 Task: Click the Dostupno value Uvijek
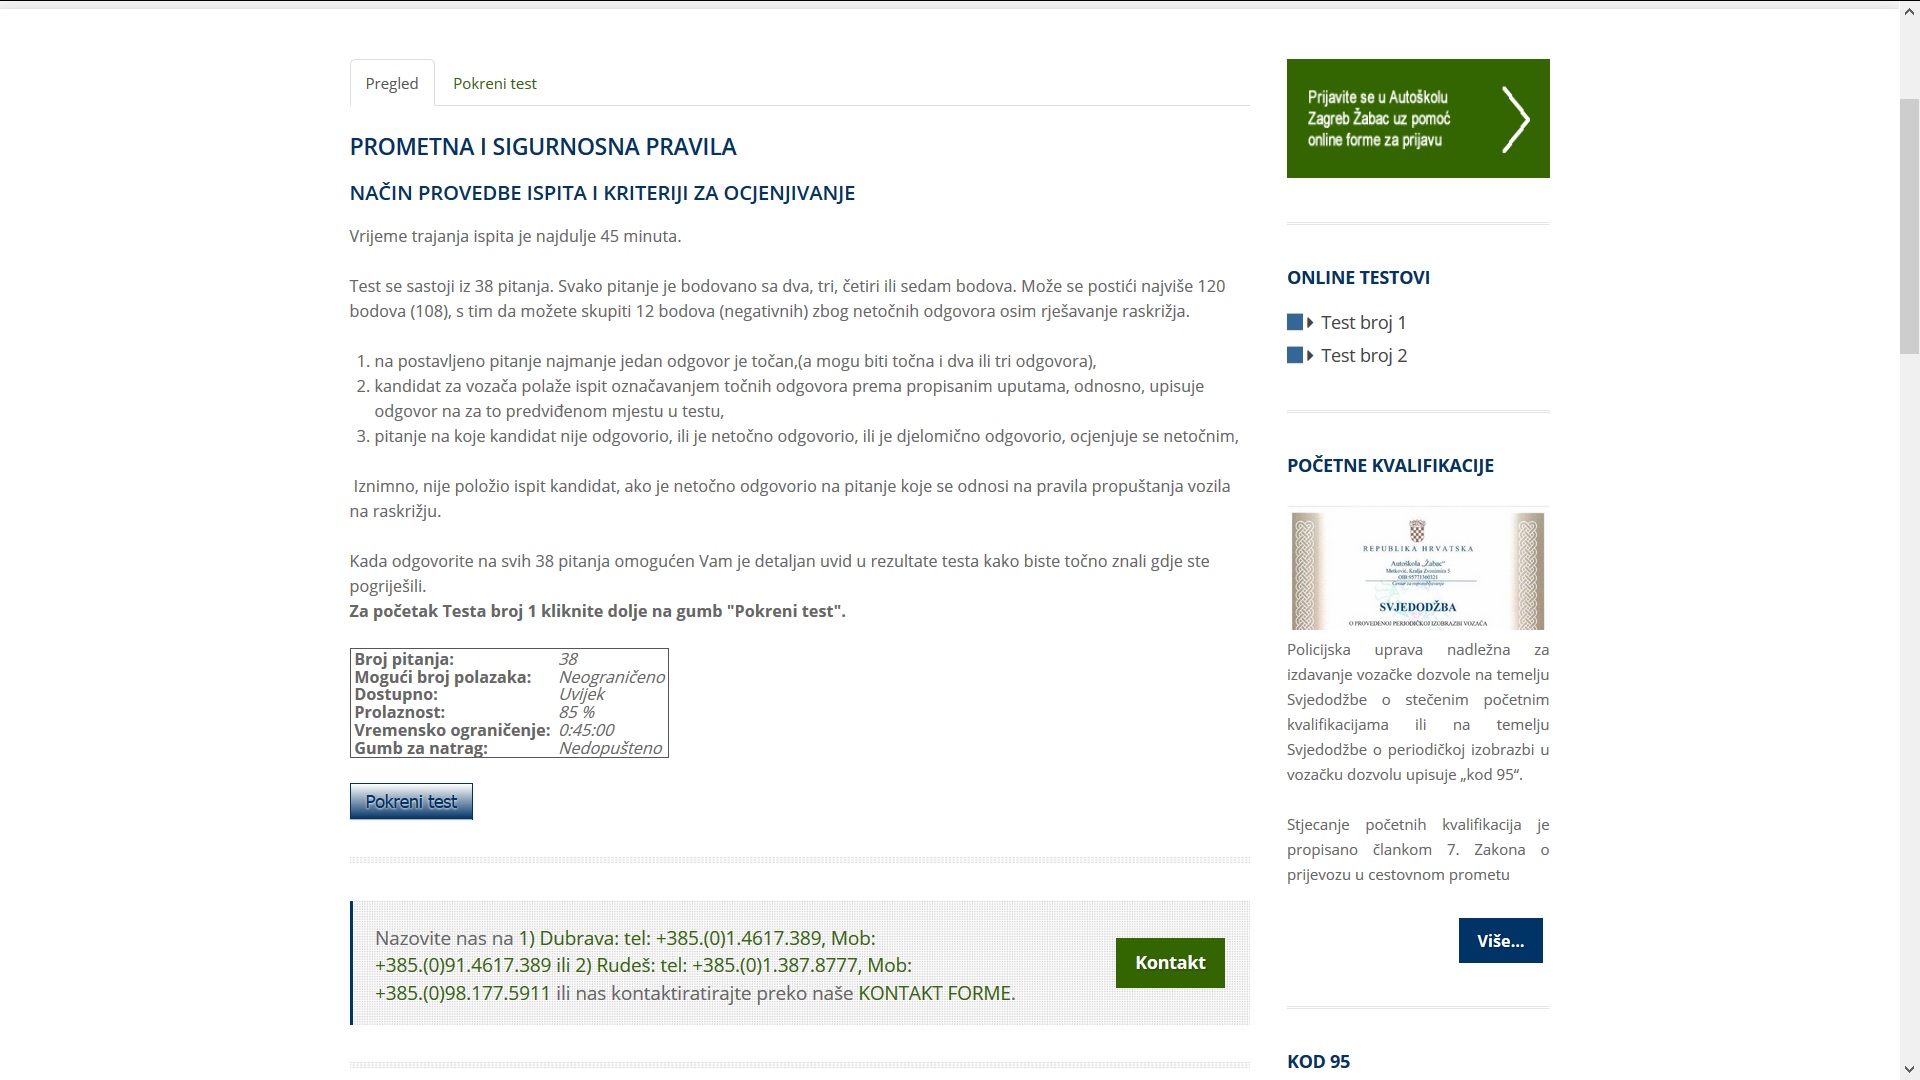point(582,694)
